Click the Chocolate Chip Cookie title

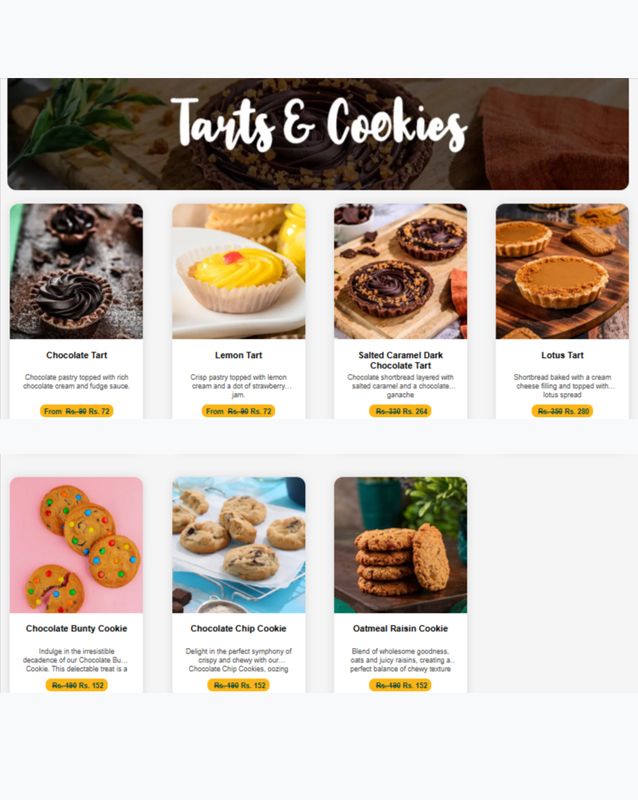pyautogui.click(x=238, y=629)
